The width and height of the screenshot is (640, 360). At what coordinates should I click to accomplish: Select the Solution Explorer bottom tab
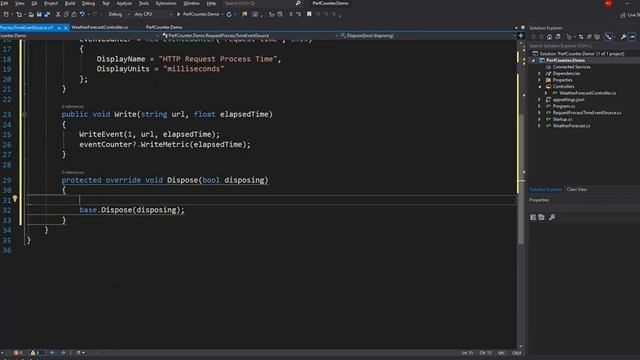546,189
